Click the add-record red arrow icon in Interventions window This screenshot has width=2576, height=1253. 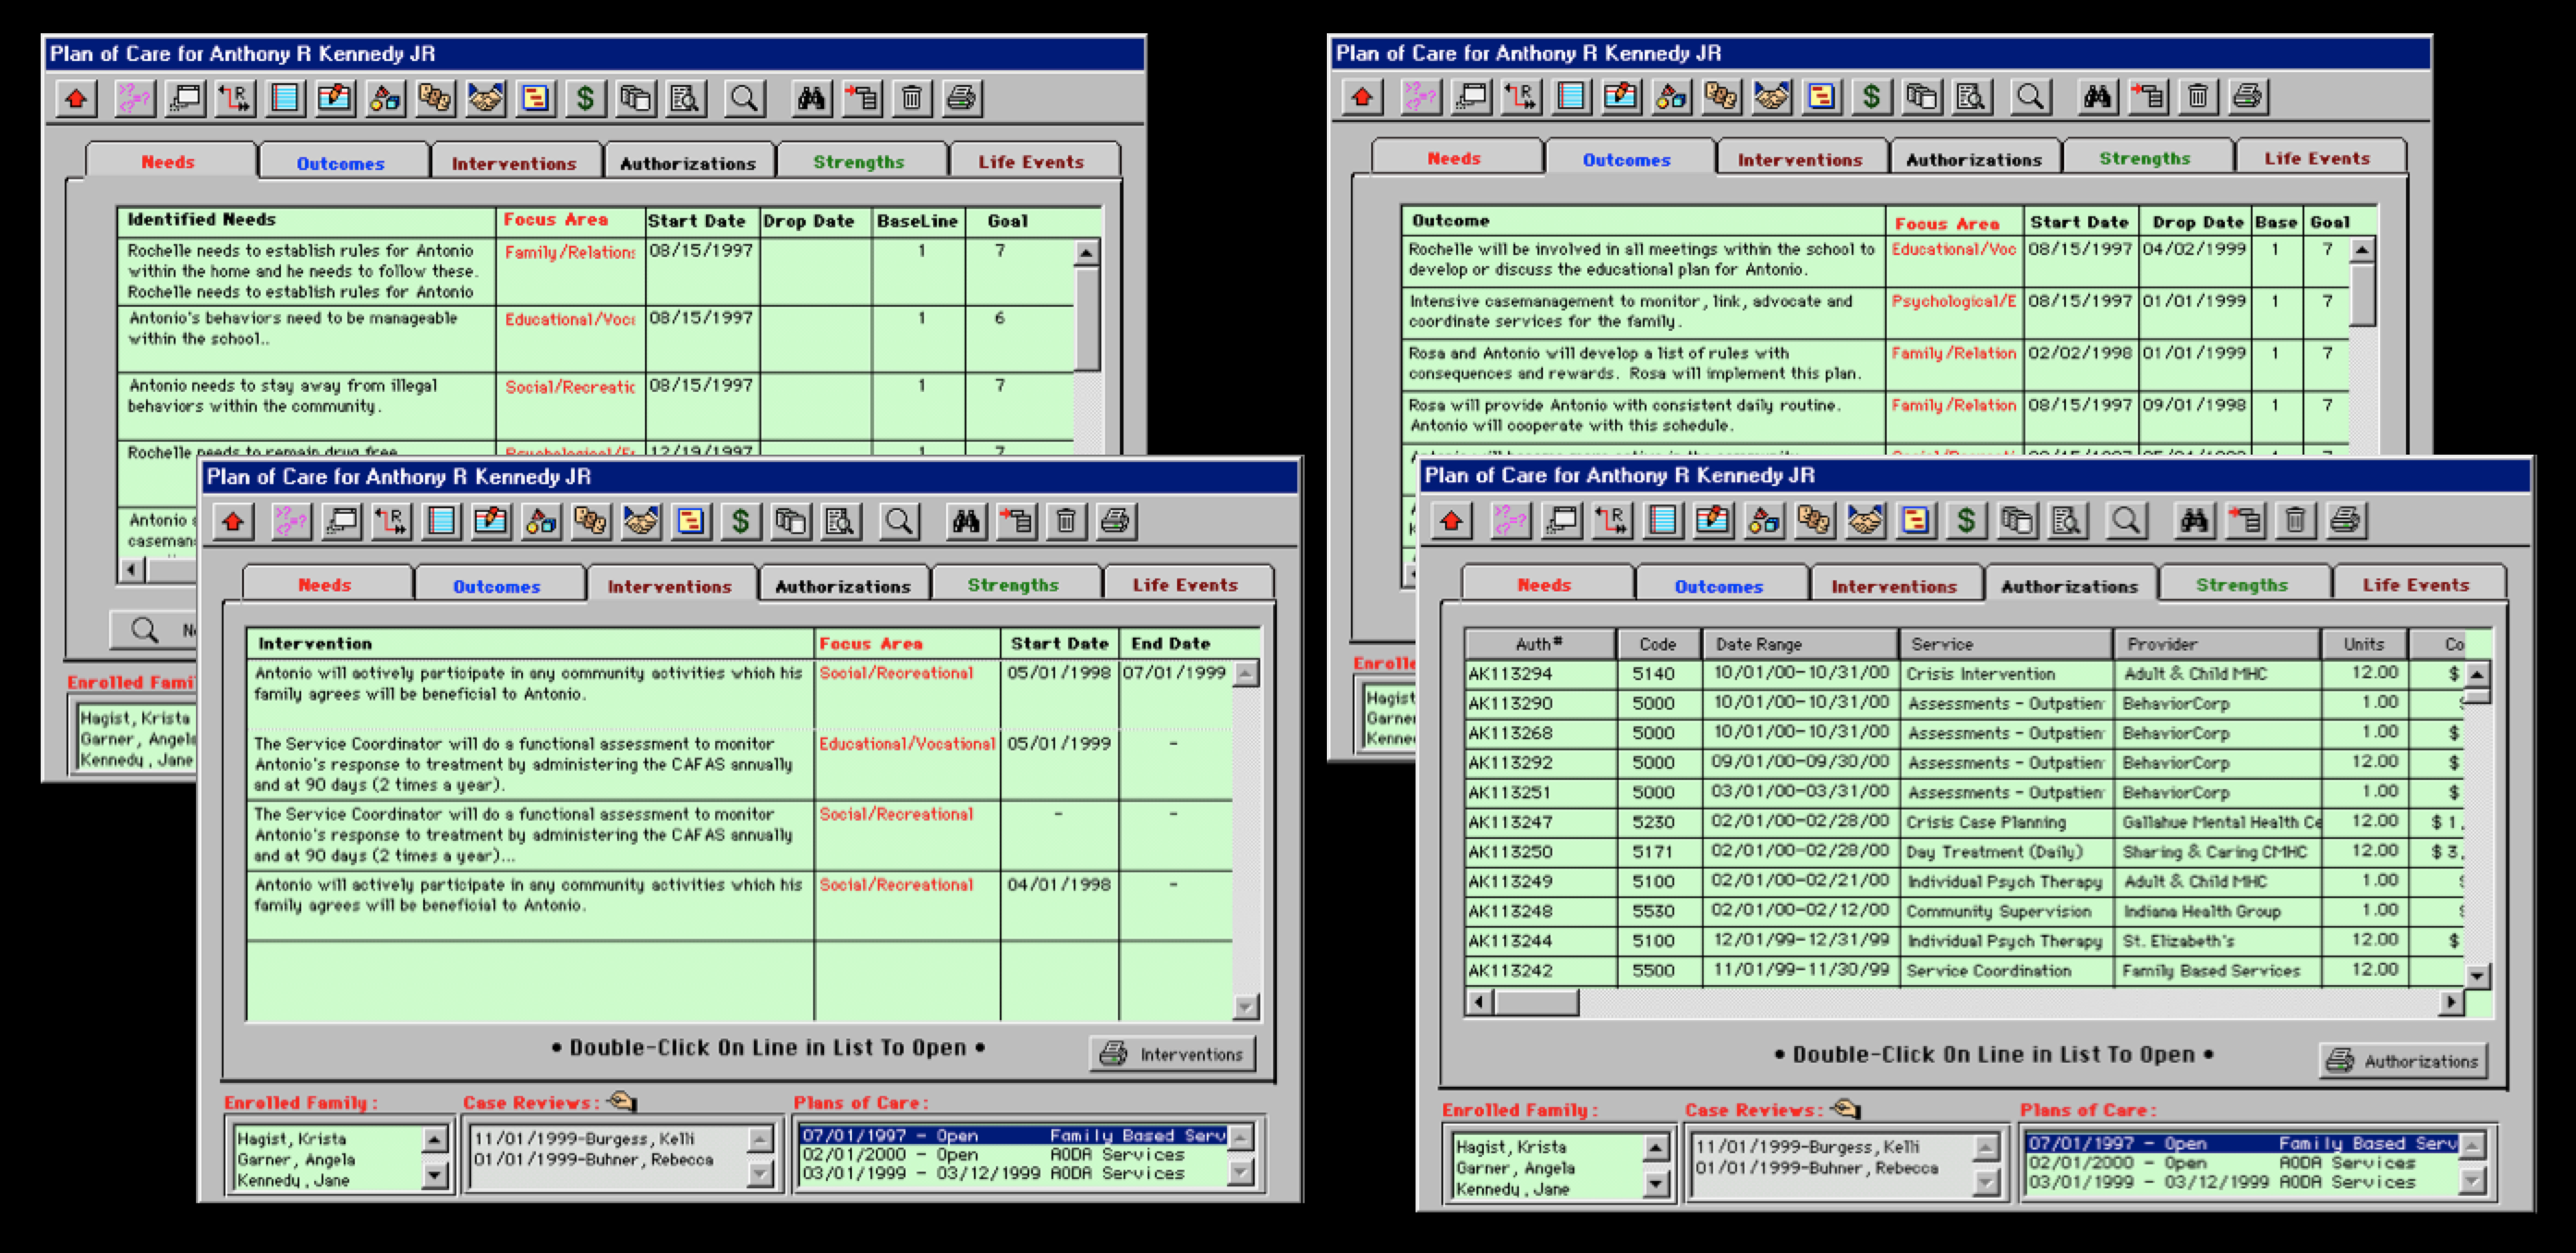(1016, 521)
